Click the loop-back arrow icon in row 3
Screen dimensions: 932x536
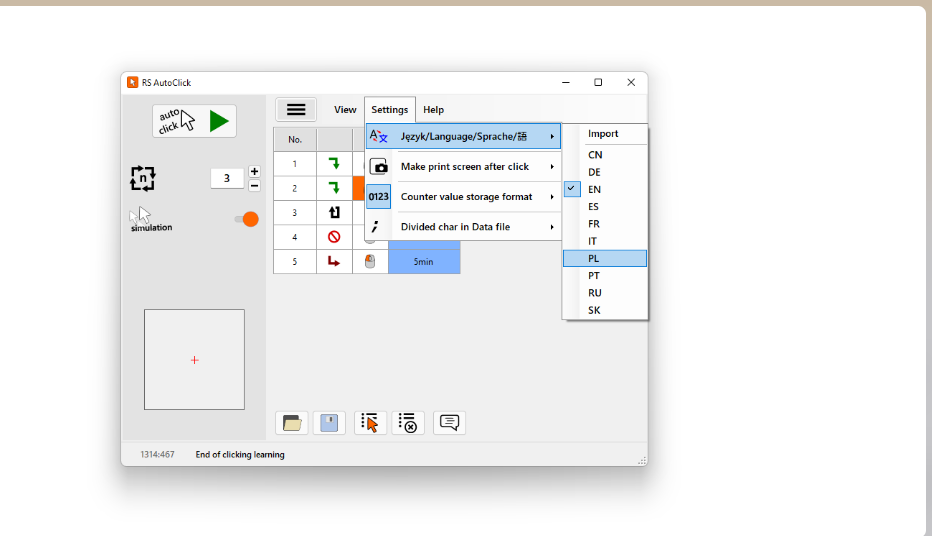334,212
